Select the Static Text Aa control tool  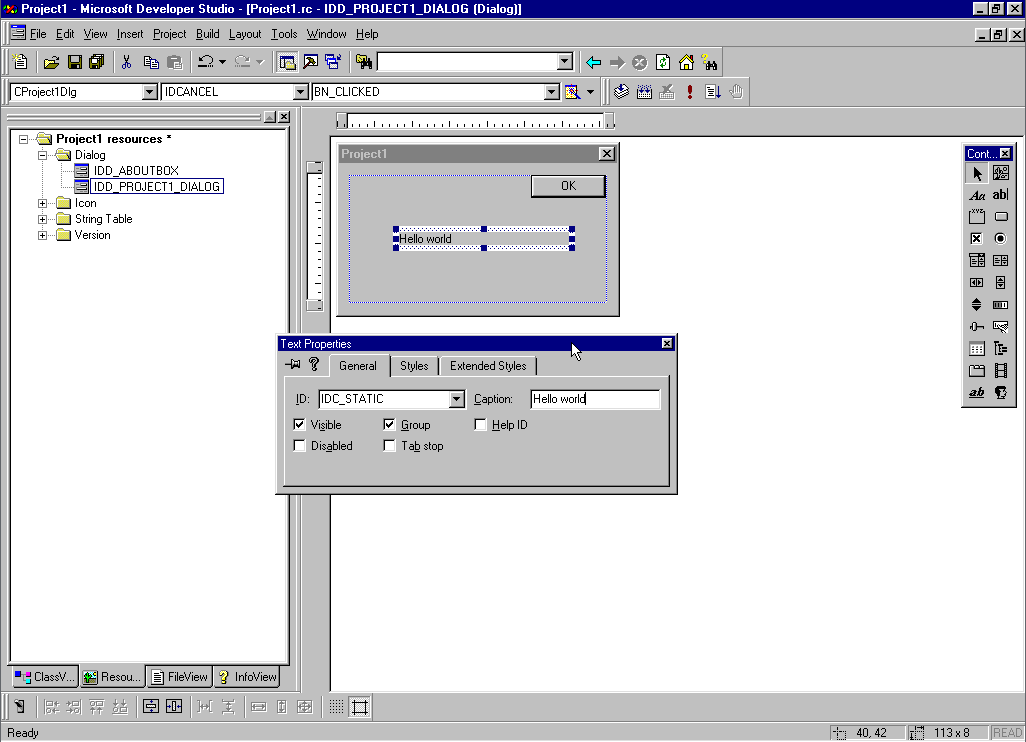(976, 195)
